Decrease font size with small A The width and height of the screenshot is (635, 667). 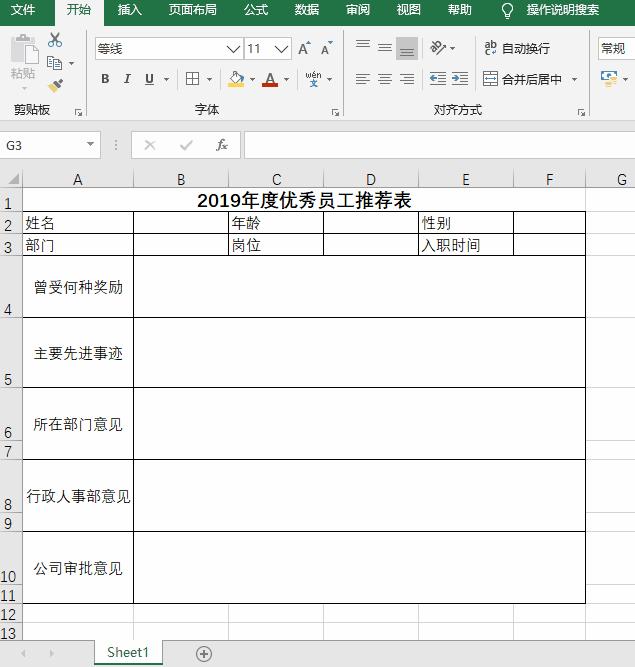pyautogui.click(x=326, y=48)
